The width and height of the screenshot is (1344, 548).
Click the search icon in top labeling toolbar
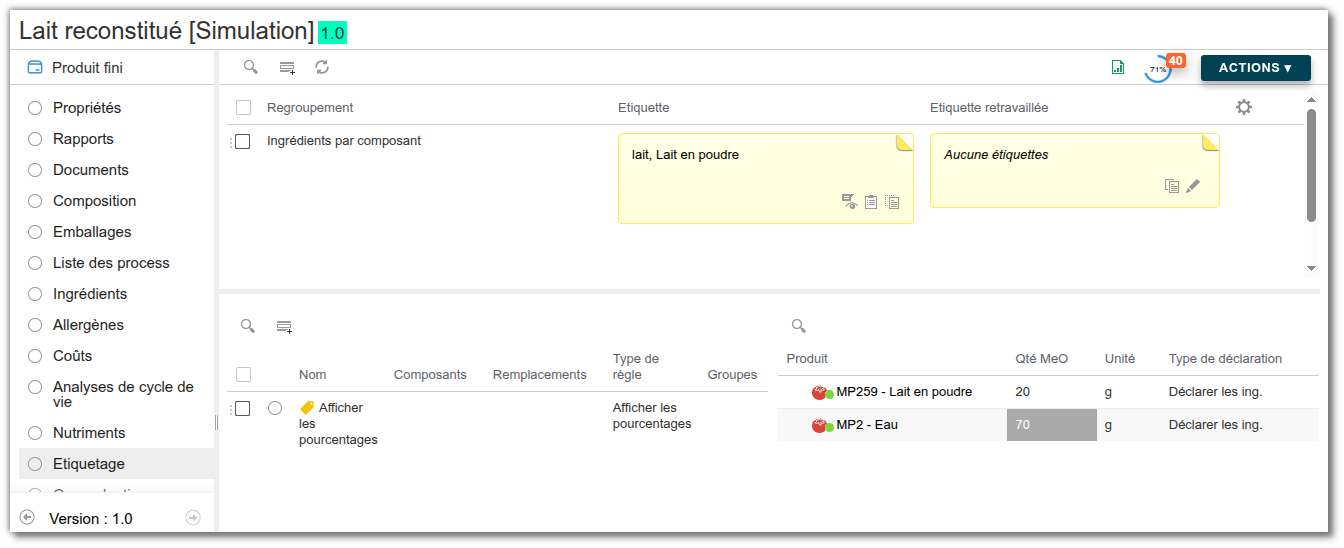tap(251, 67)
